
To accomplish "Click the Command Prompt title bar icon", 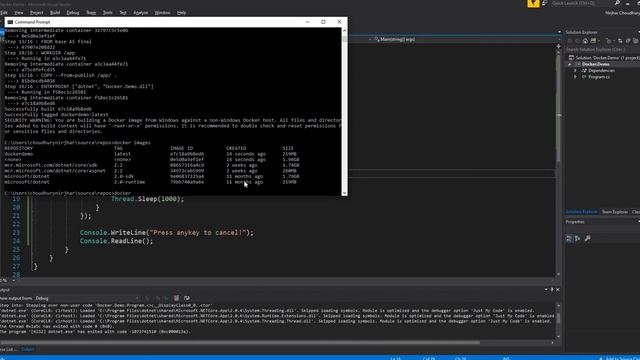I will (10, 22).
